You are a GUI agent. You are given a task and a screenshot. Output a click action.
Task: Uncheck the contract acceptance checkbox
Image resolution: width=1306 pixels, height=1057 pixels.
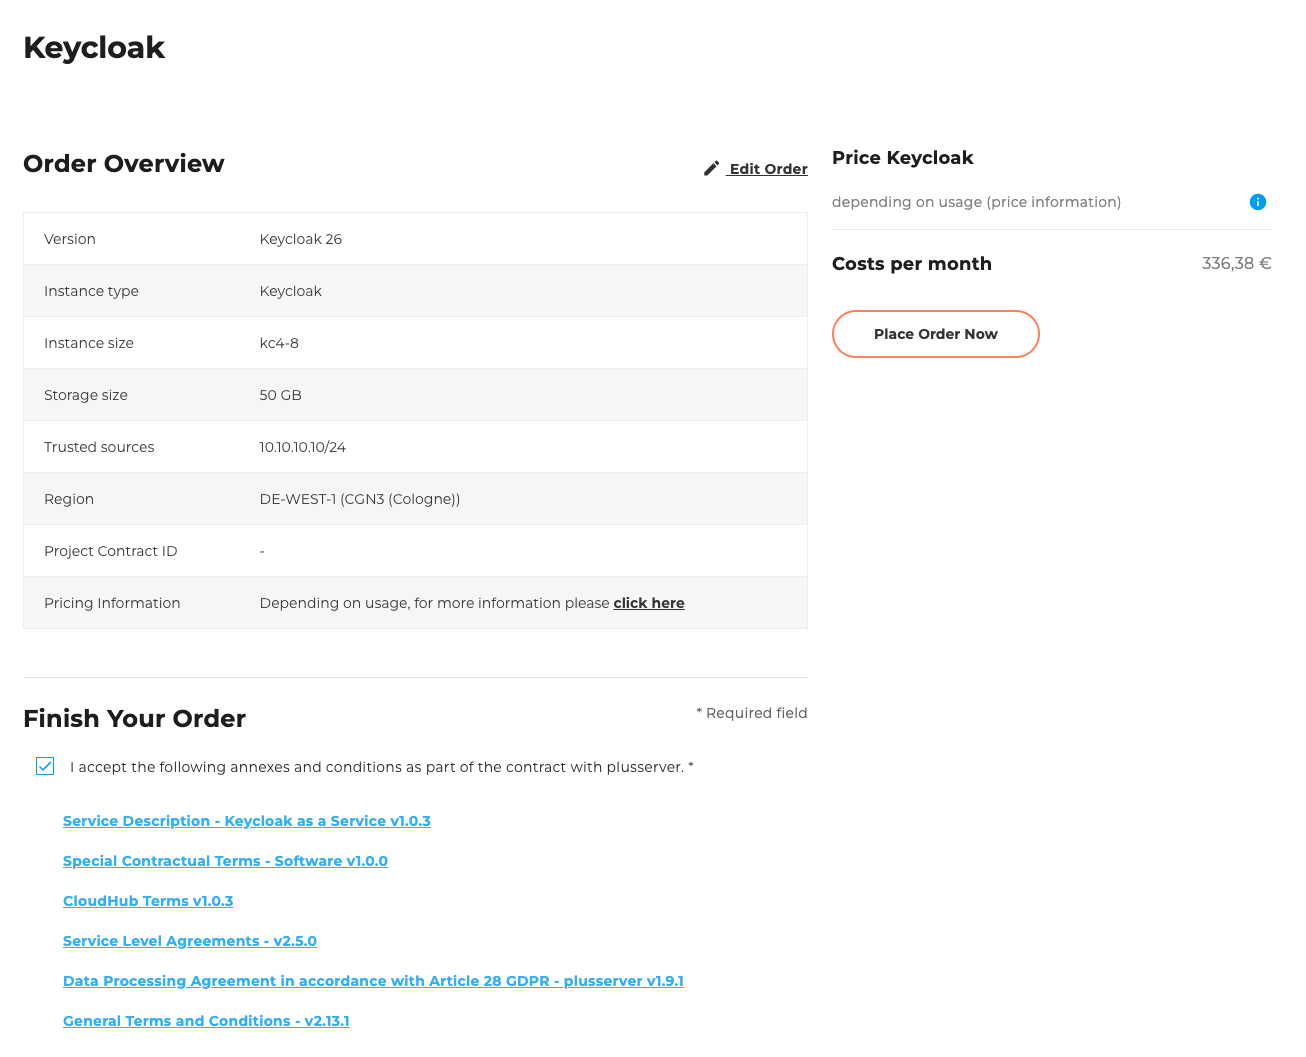45,766
